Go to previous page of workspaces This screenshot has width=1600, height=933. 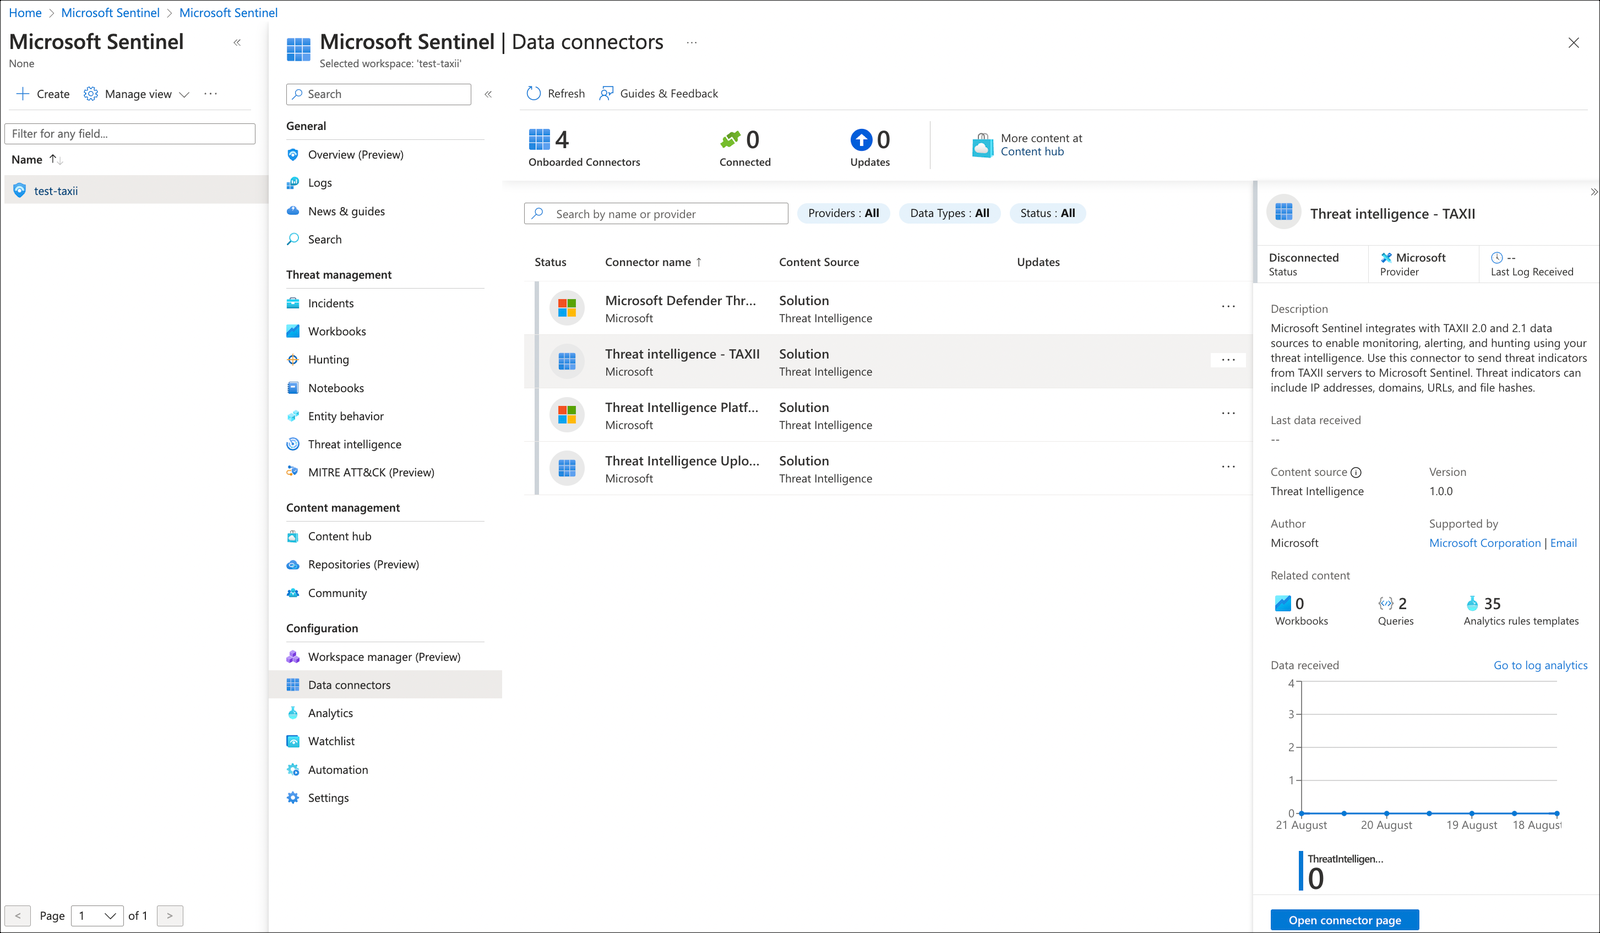18,916
